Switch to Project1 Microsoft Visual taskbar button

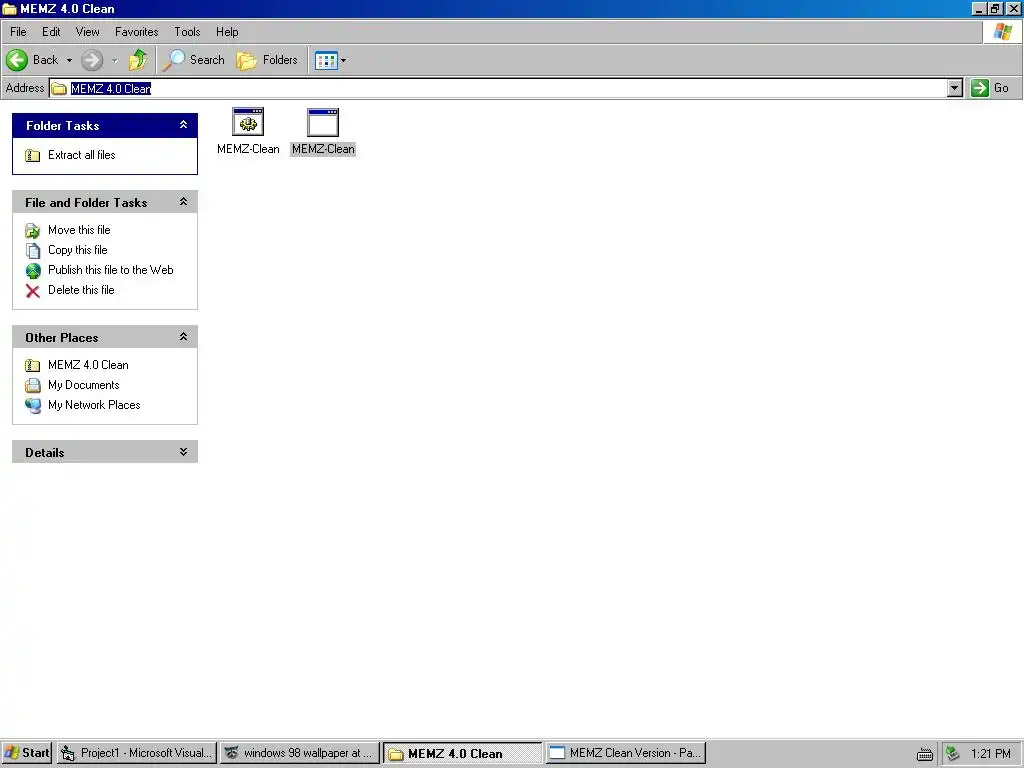[x=136, y=753]
